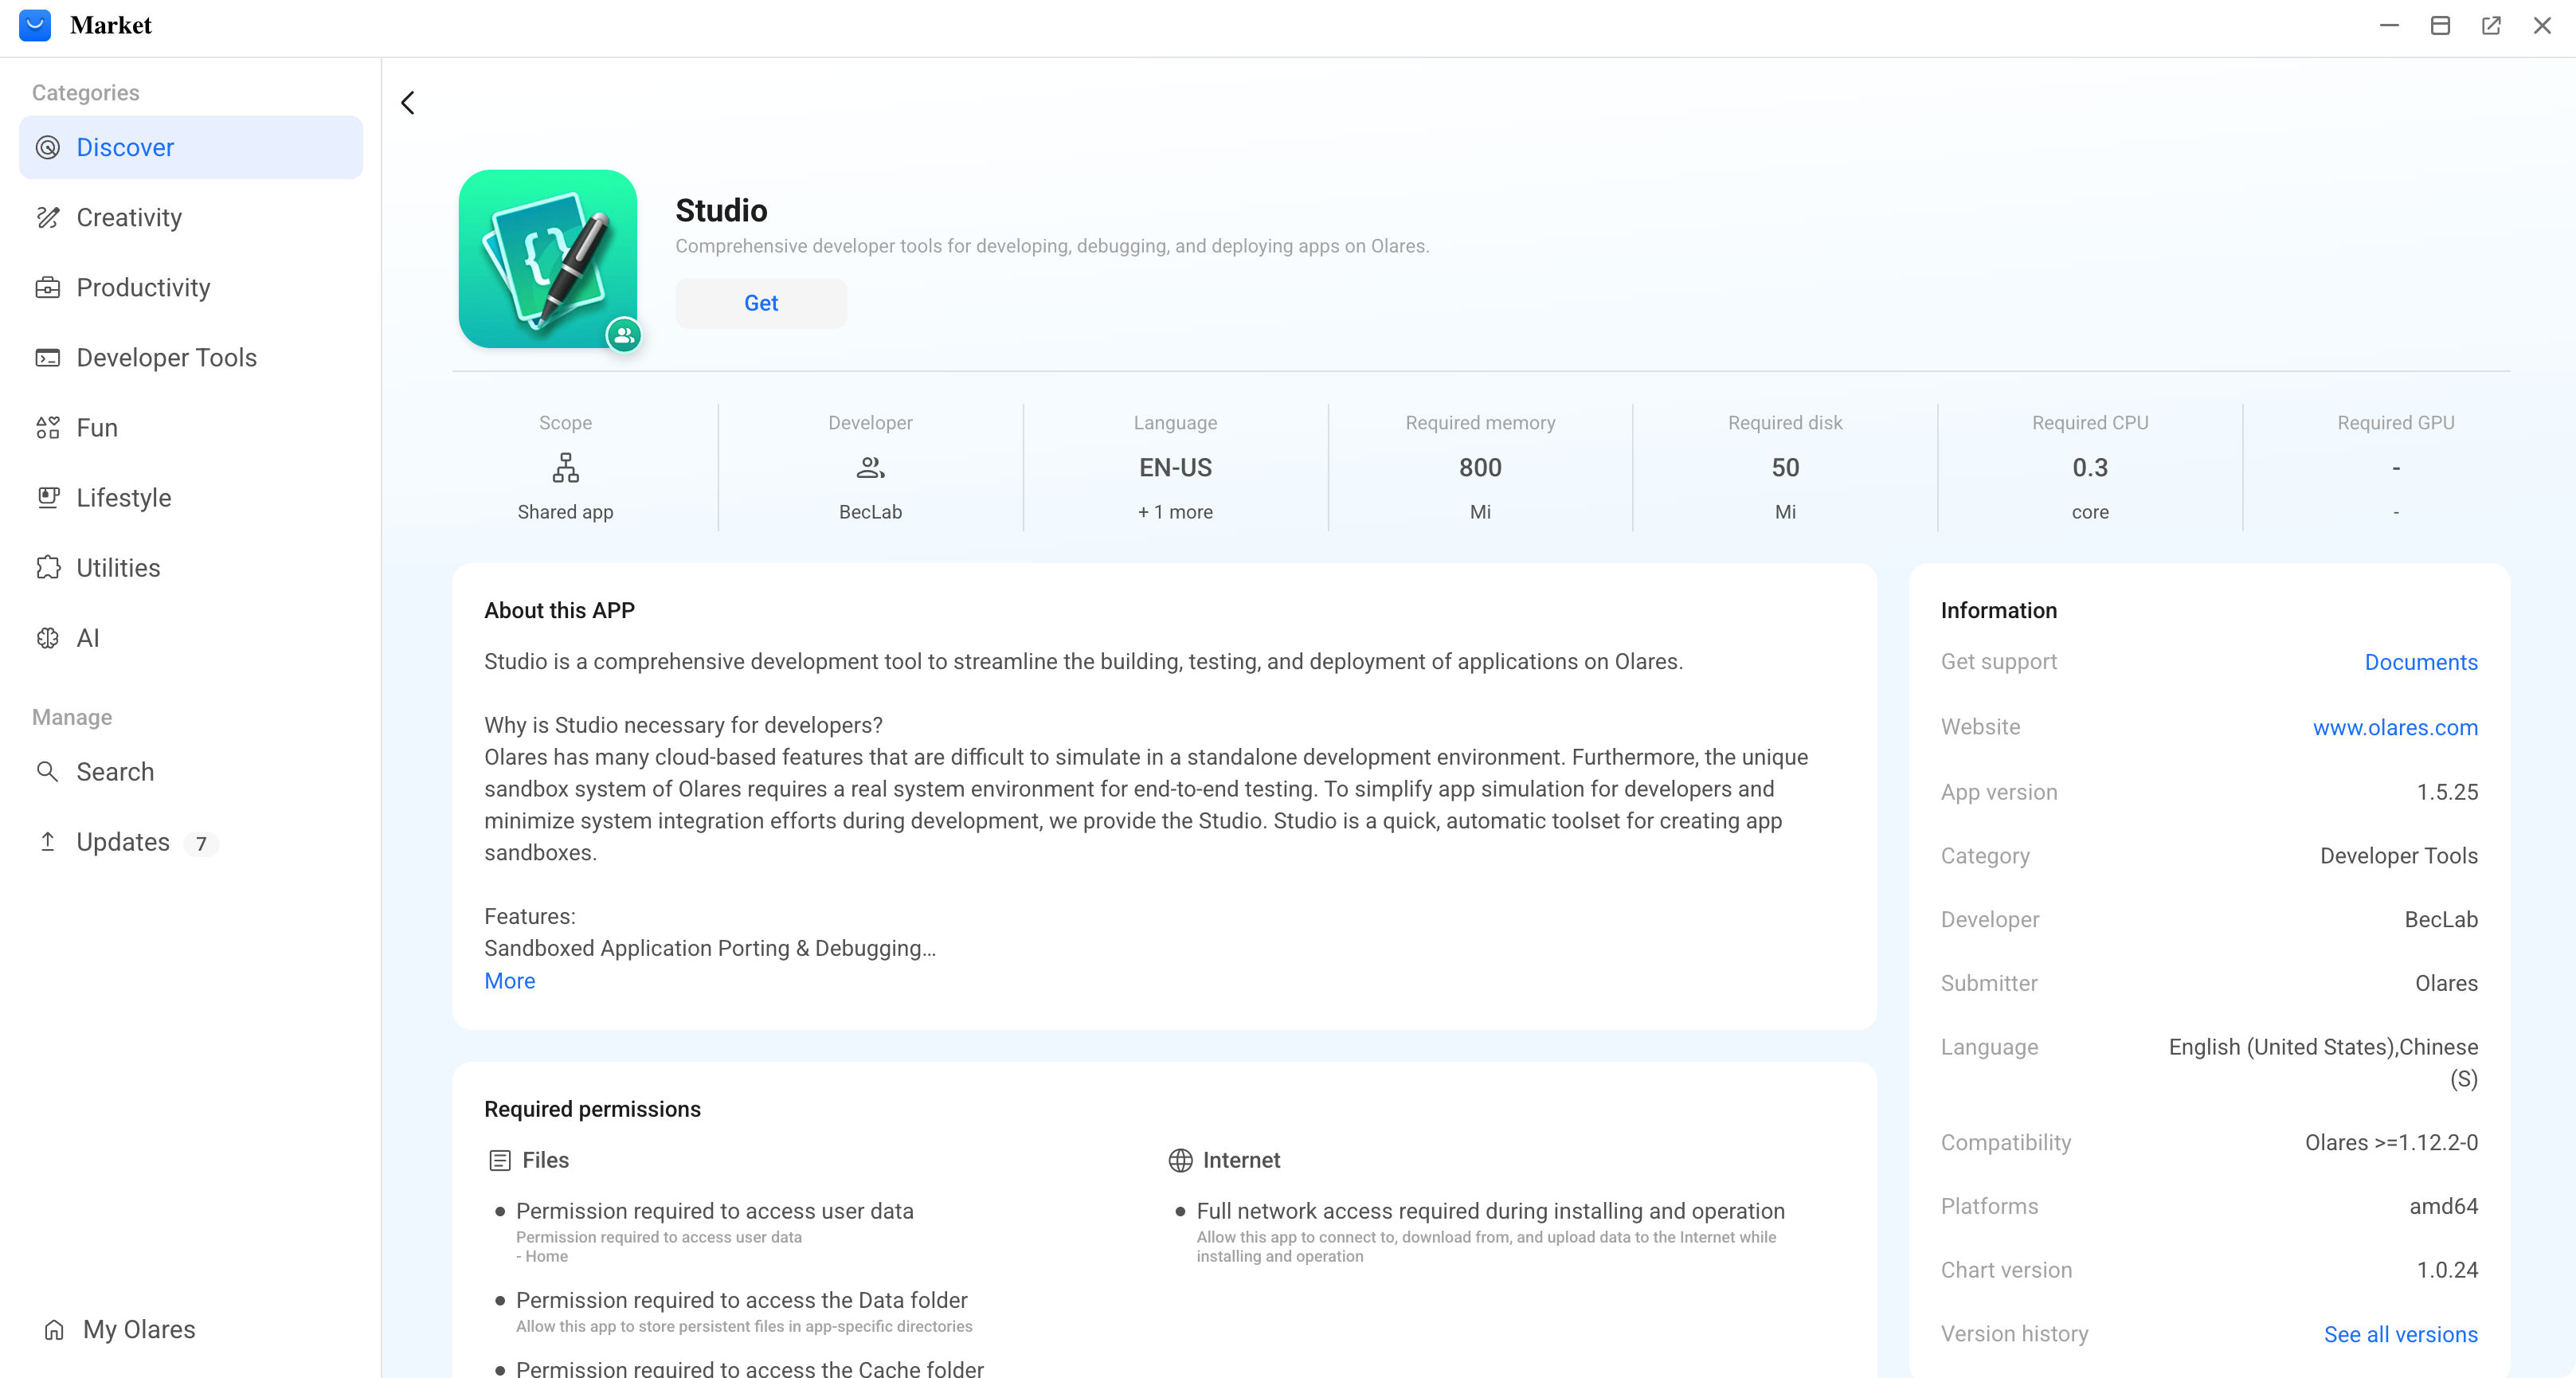2576x1378 pixels.
Task: Select the Creativity category icon
Action: coord(48,217)
